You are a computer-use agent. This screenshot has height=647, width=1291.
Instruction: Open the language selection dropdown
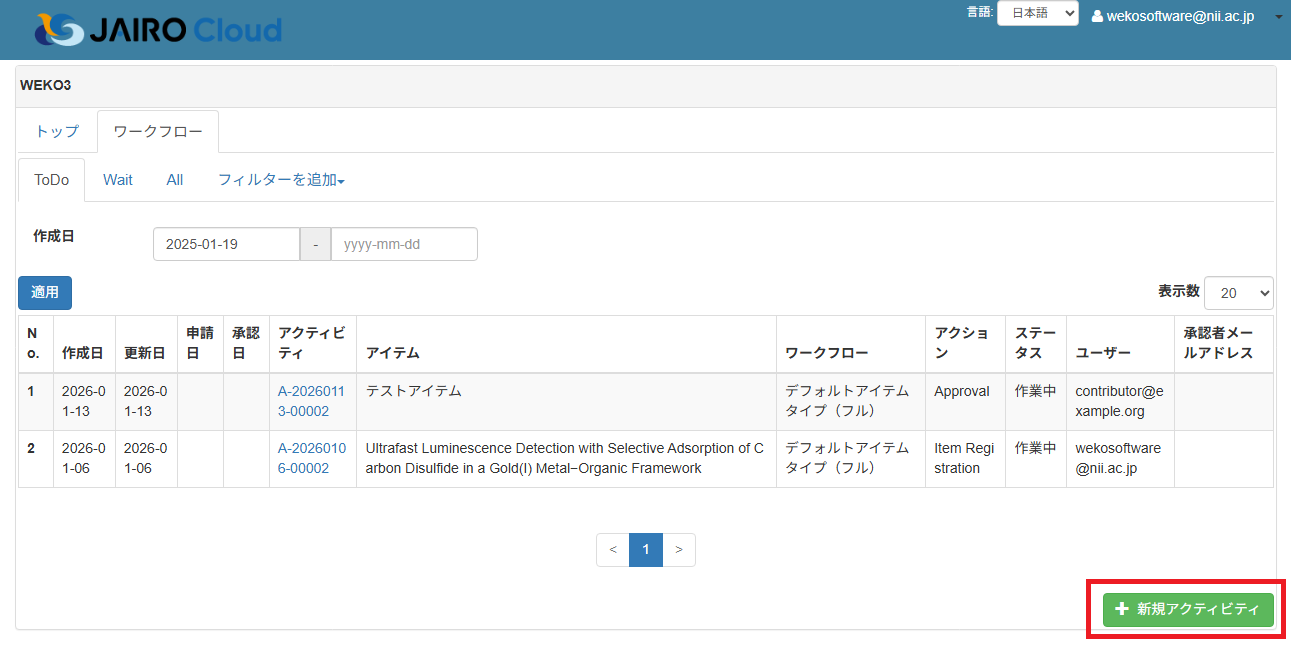pos(1037,14)
